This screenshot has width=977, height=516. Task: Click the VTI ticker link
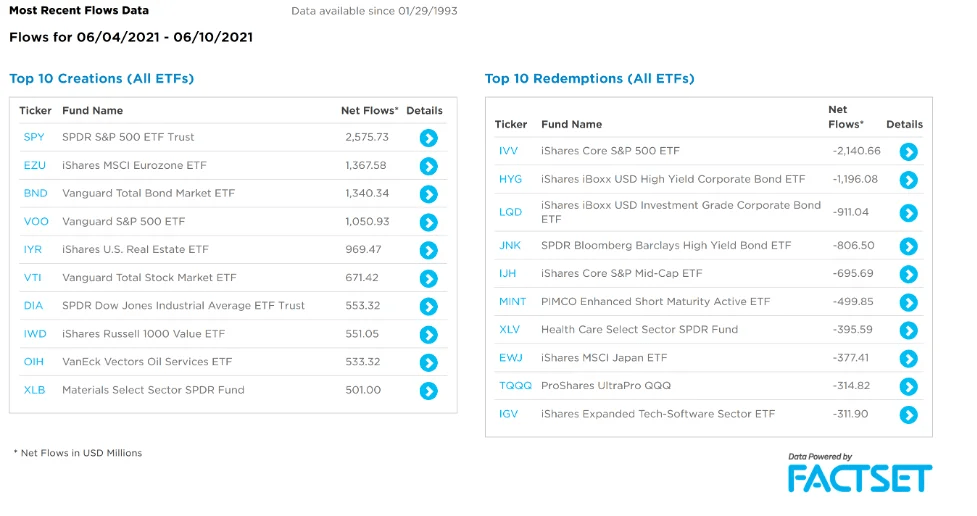point(32,277)
